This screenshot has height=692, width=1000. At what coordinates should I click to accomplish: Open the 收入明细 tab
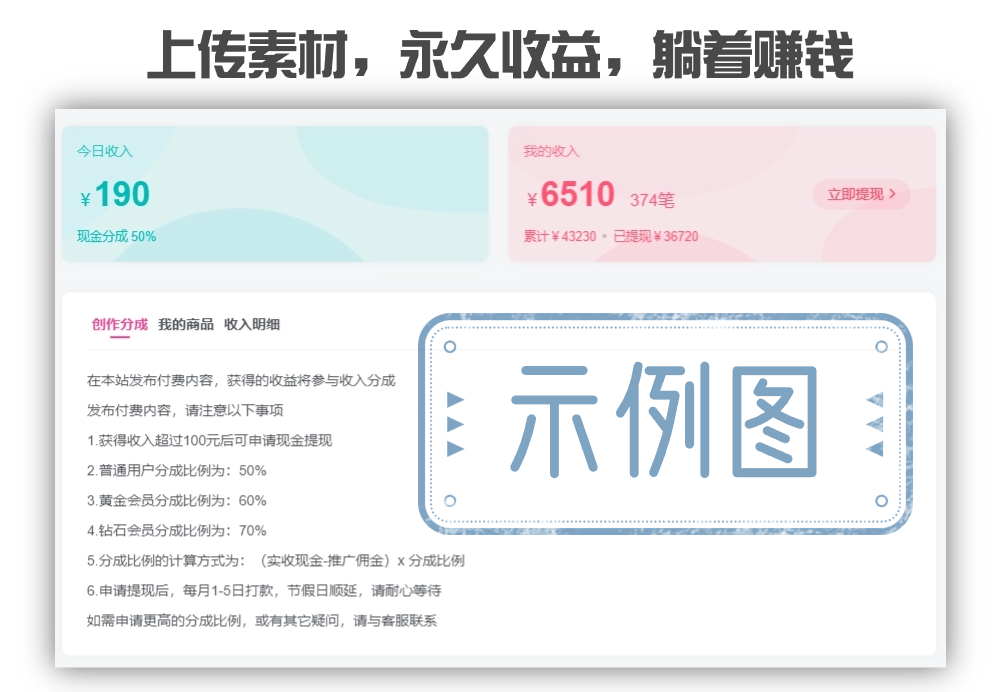point(251,323)
